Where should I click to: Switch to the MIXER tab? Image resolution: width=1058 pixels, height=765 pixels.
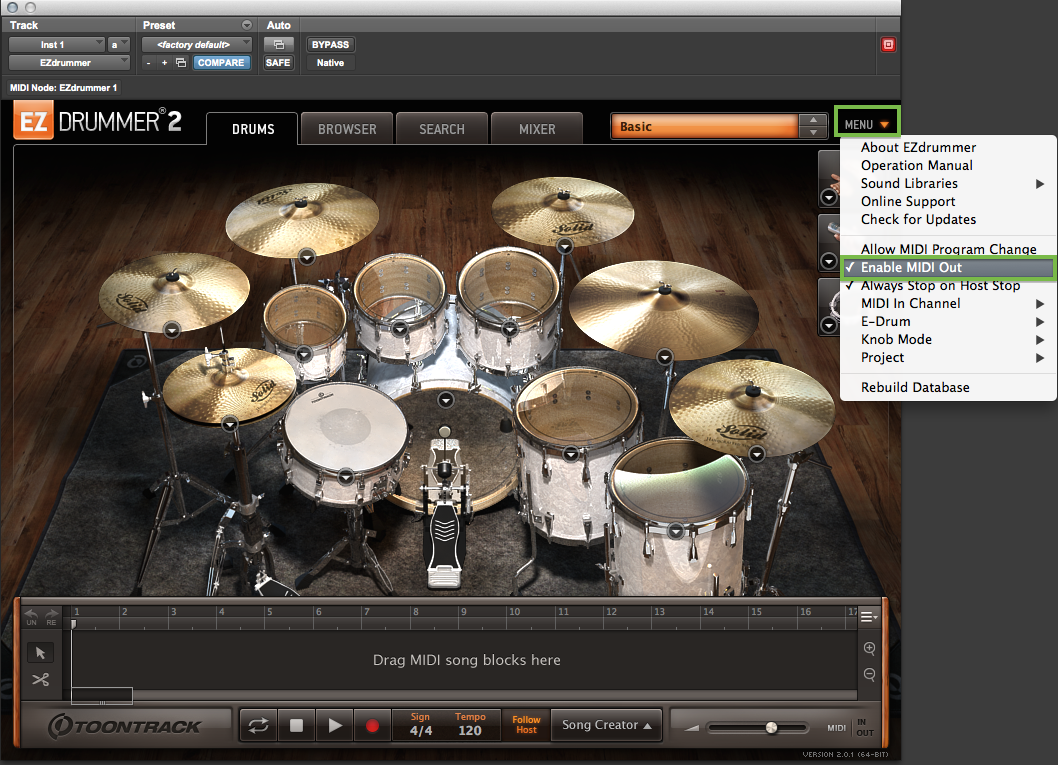coord(535,128)
